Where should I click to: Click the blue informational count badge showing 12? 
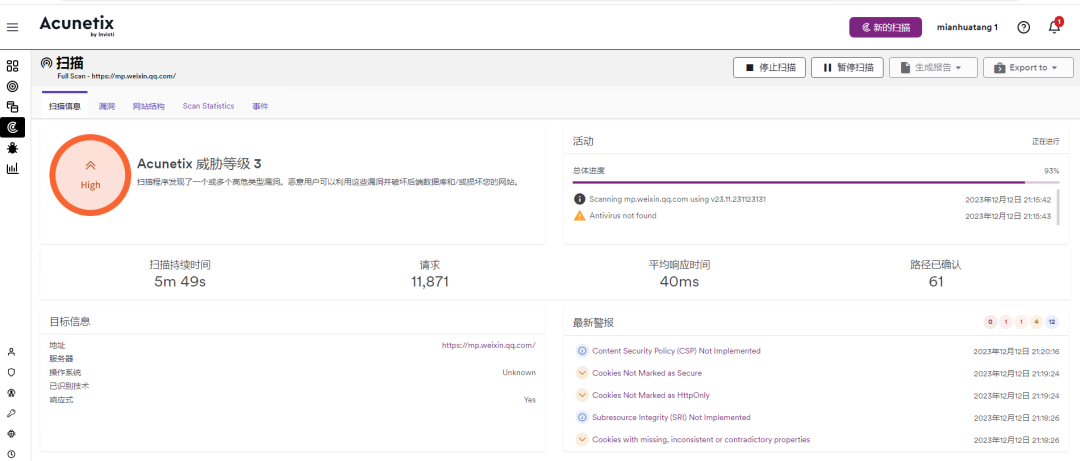click(1052, 322)
